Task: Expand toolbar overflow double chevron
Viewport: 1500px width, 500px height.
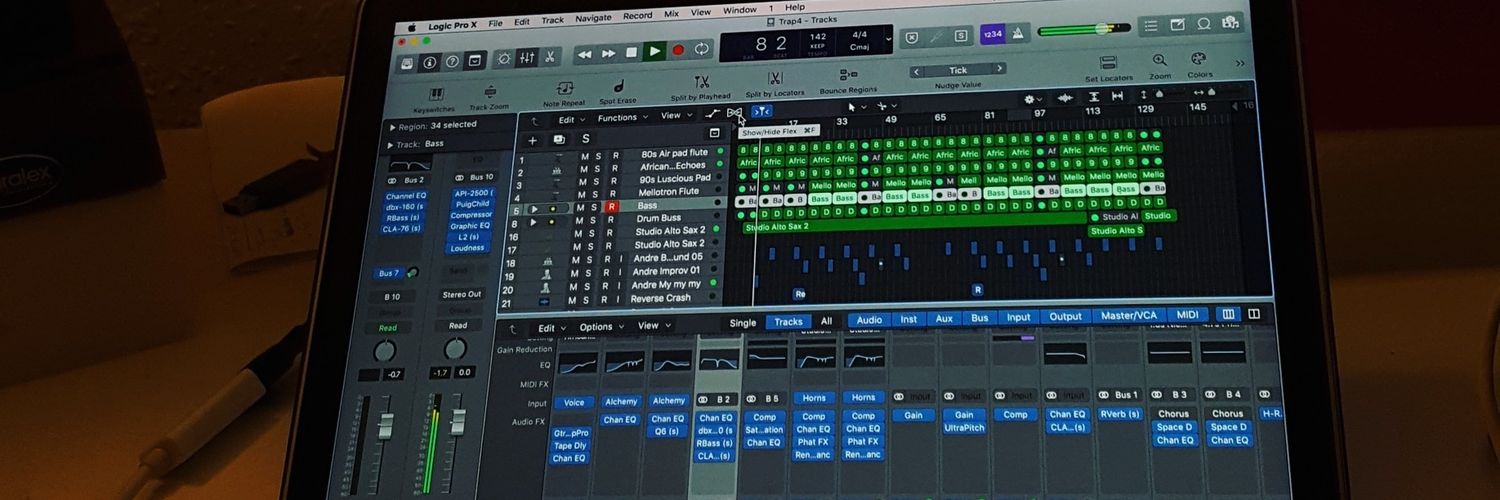Action: tap(1240, 63)
